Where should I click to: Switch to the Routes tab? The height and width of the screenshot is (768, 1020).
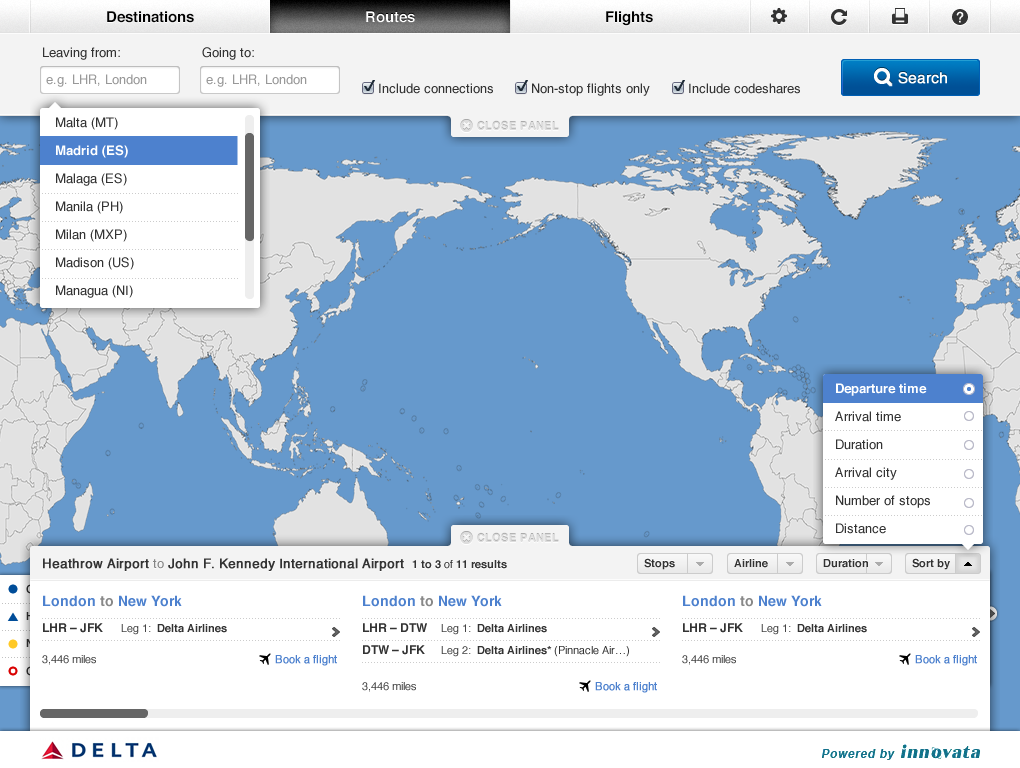tap(390, 17)
